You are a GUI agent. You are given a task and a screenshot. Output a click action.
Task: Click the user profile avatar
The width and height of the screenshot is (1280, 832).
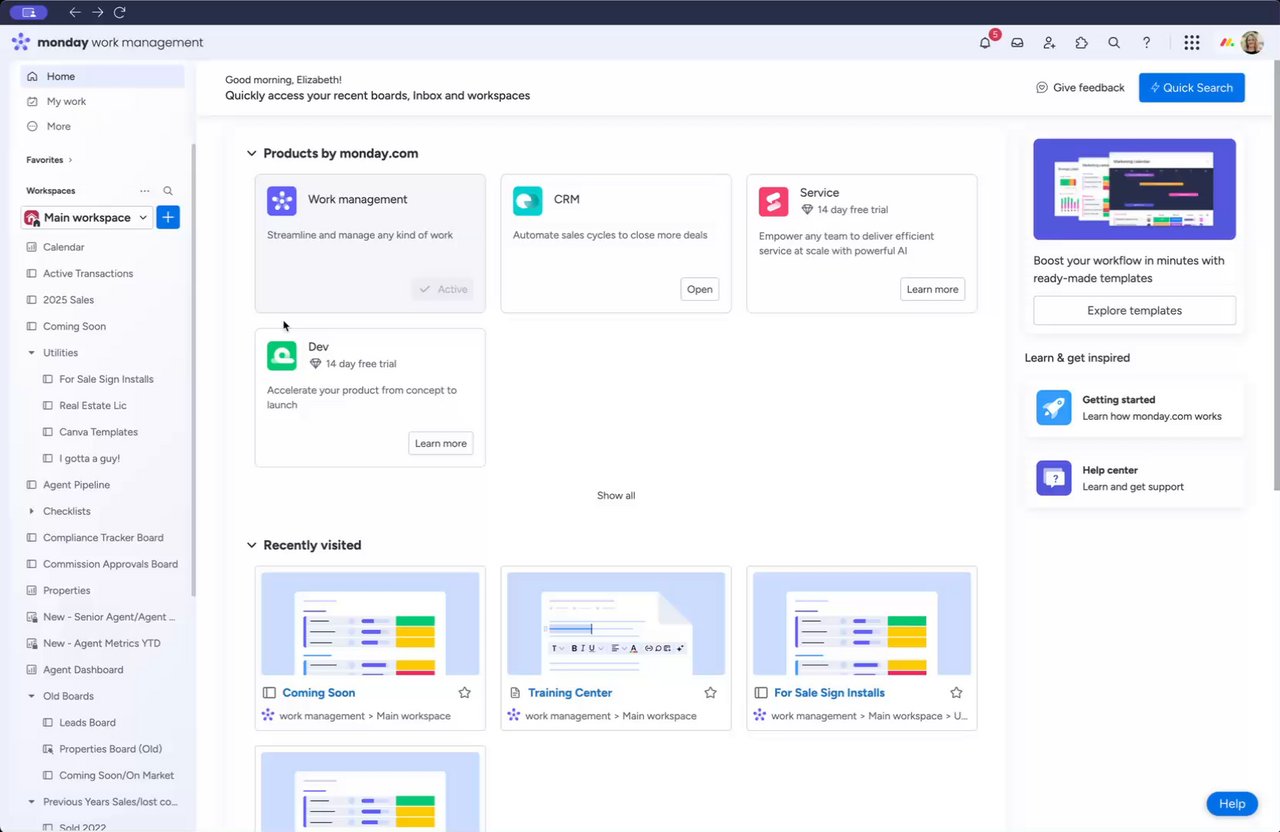tap(1252, 42)
